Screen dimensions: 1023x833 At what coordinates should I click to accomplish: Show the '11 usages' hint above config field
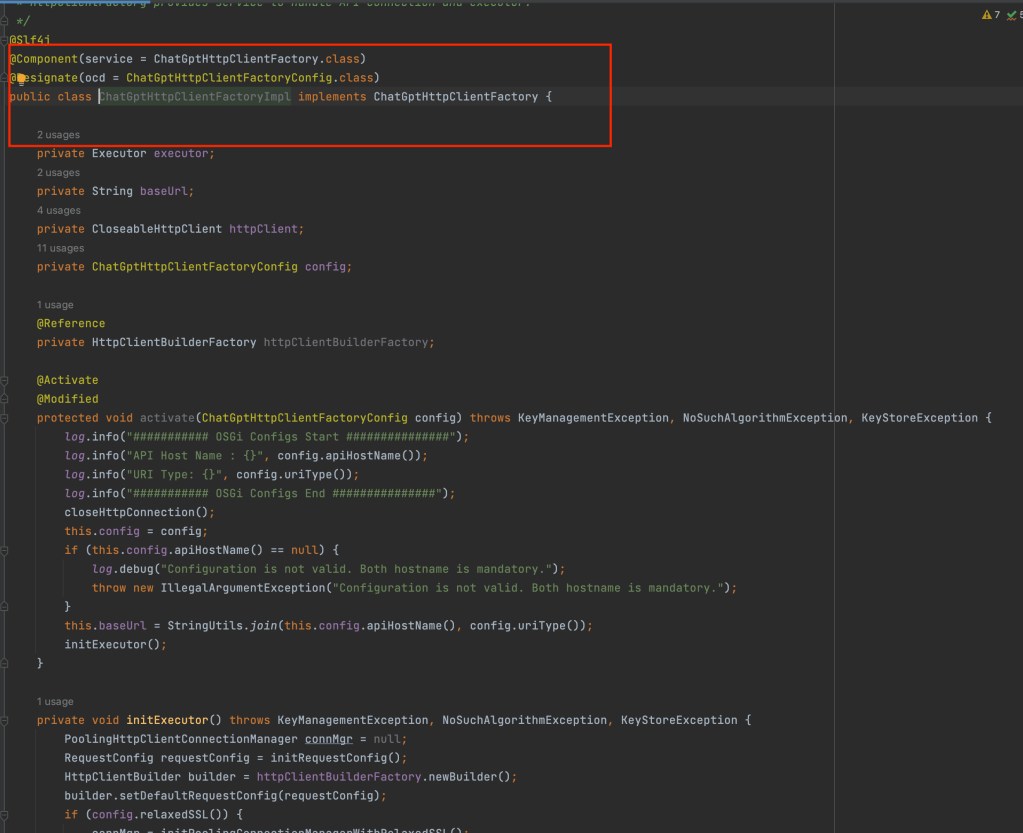(x=60, y=248)
